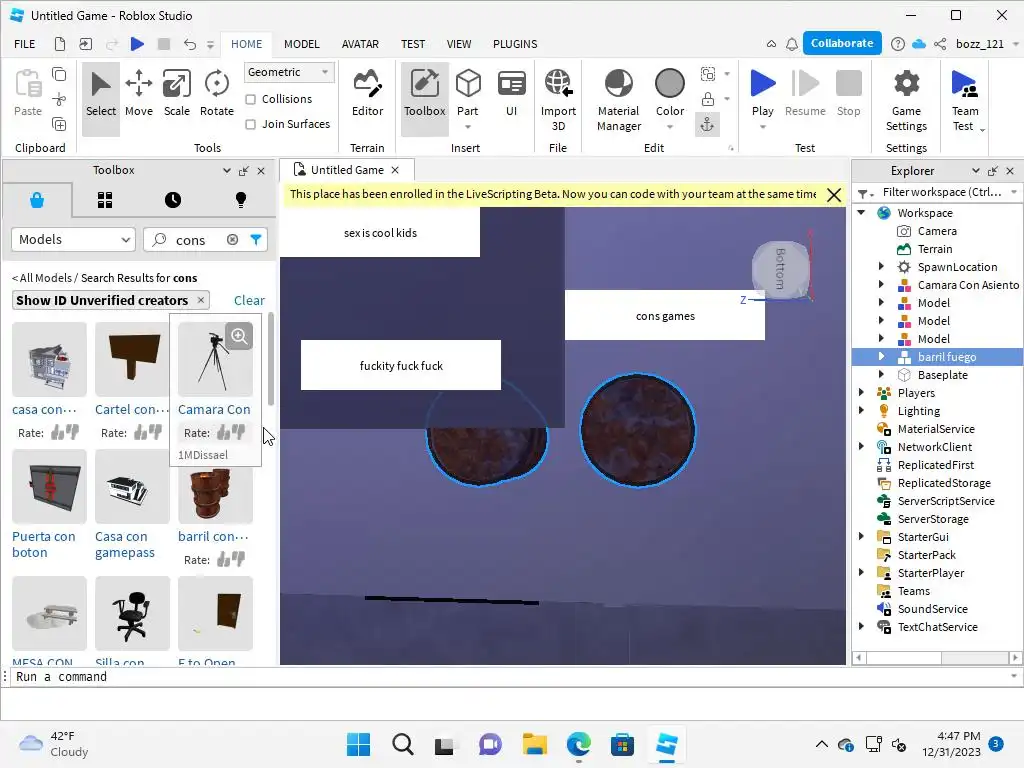This screenshot has height=768, width=1024.
Task: Open the FILE menu
Action: click(x=25, y=44)
